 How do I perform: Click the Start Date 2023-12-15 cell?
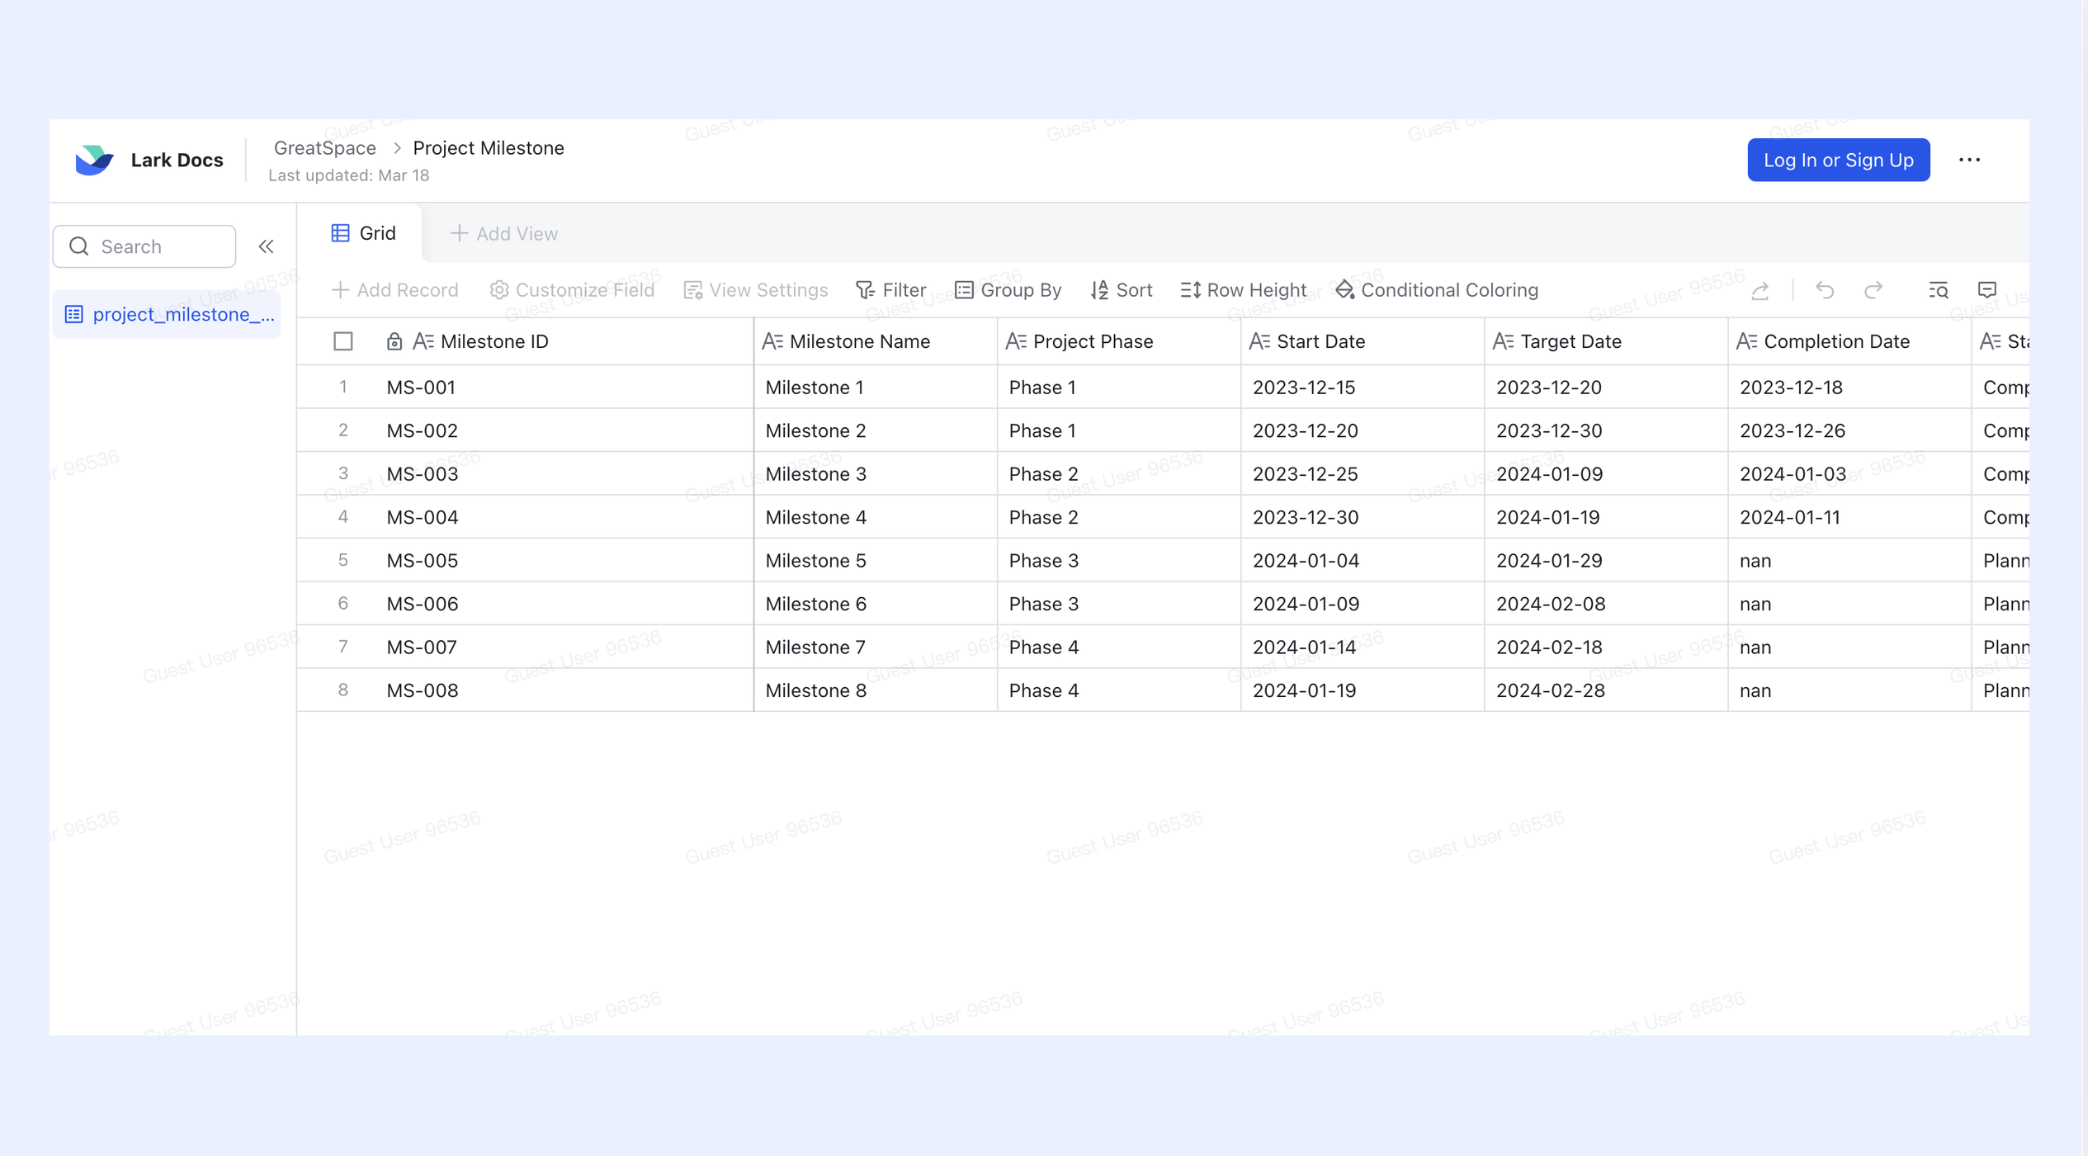1362,387
